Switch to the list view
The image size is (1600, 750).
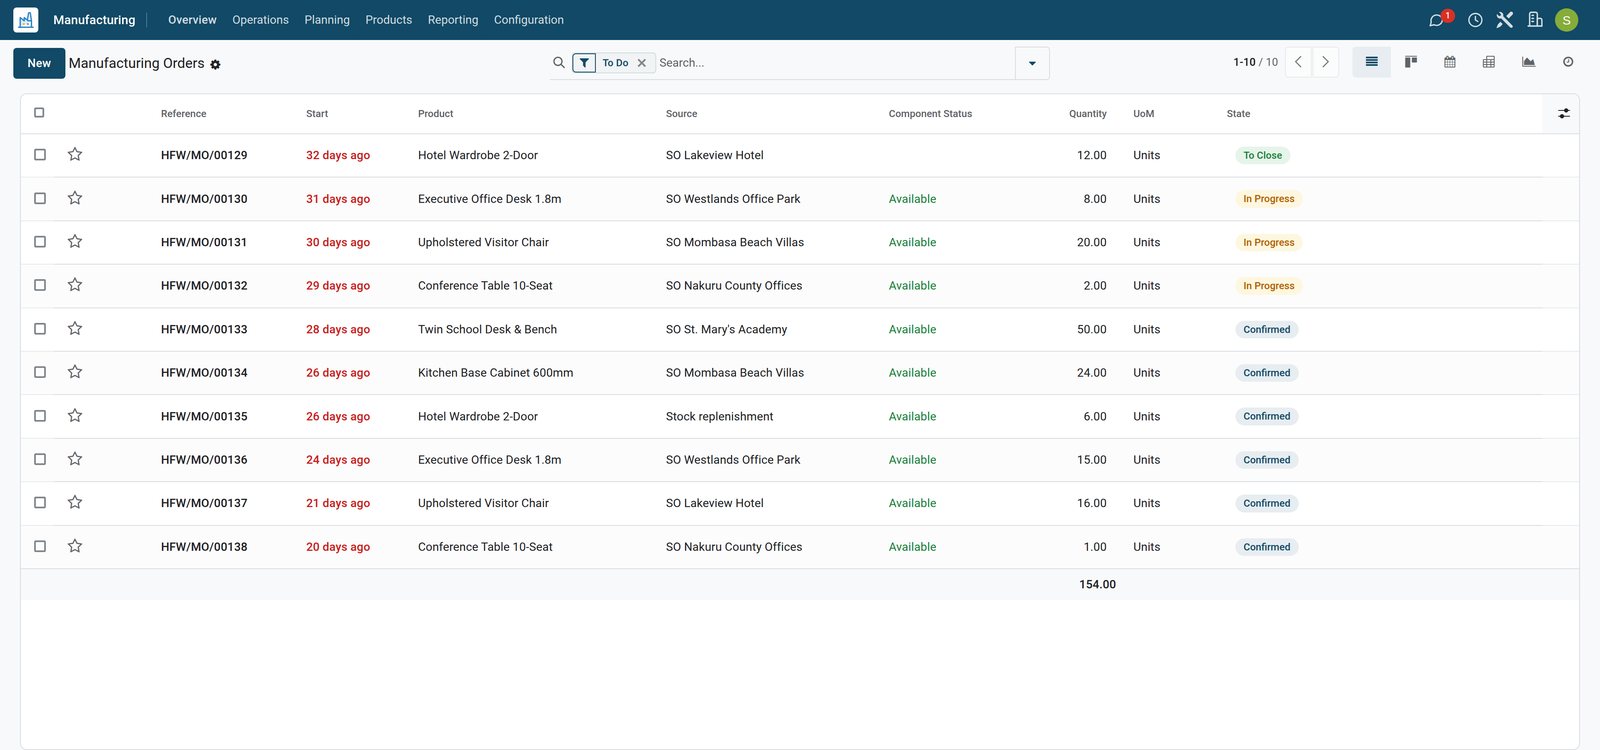point(1372,62)
